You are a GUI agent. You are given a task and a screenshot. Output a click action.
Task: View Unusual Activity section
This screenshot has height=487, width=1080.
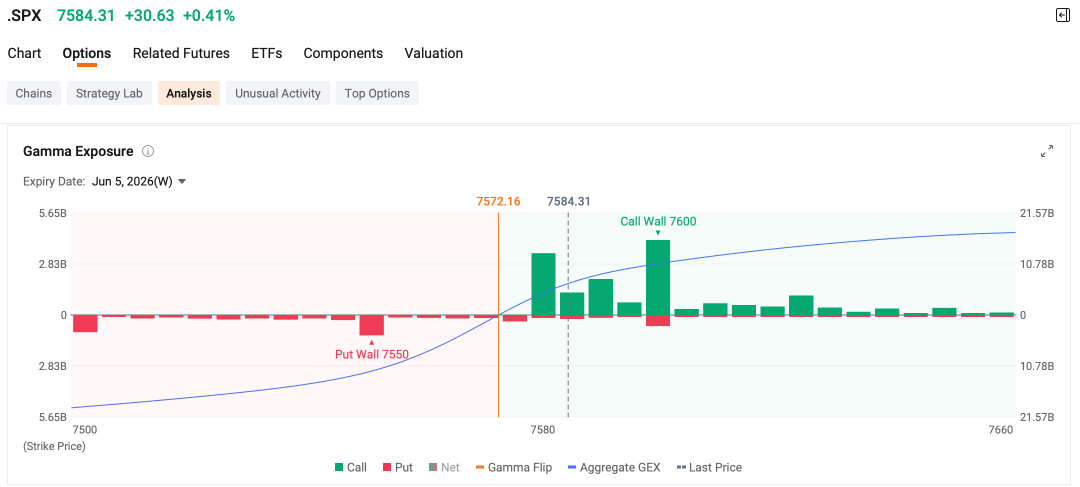[278, 93]
